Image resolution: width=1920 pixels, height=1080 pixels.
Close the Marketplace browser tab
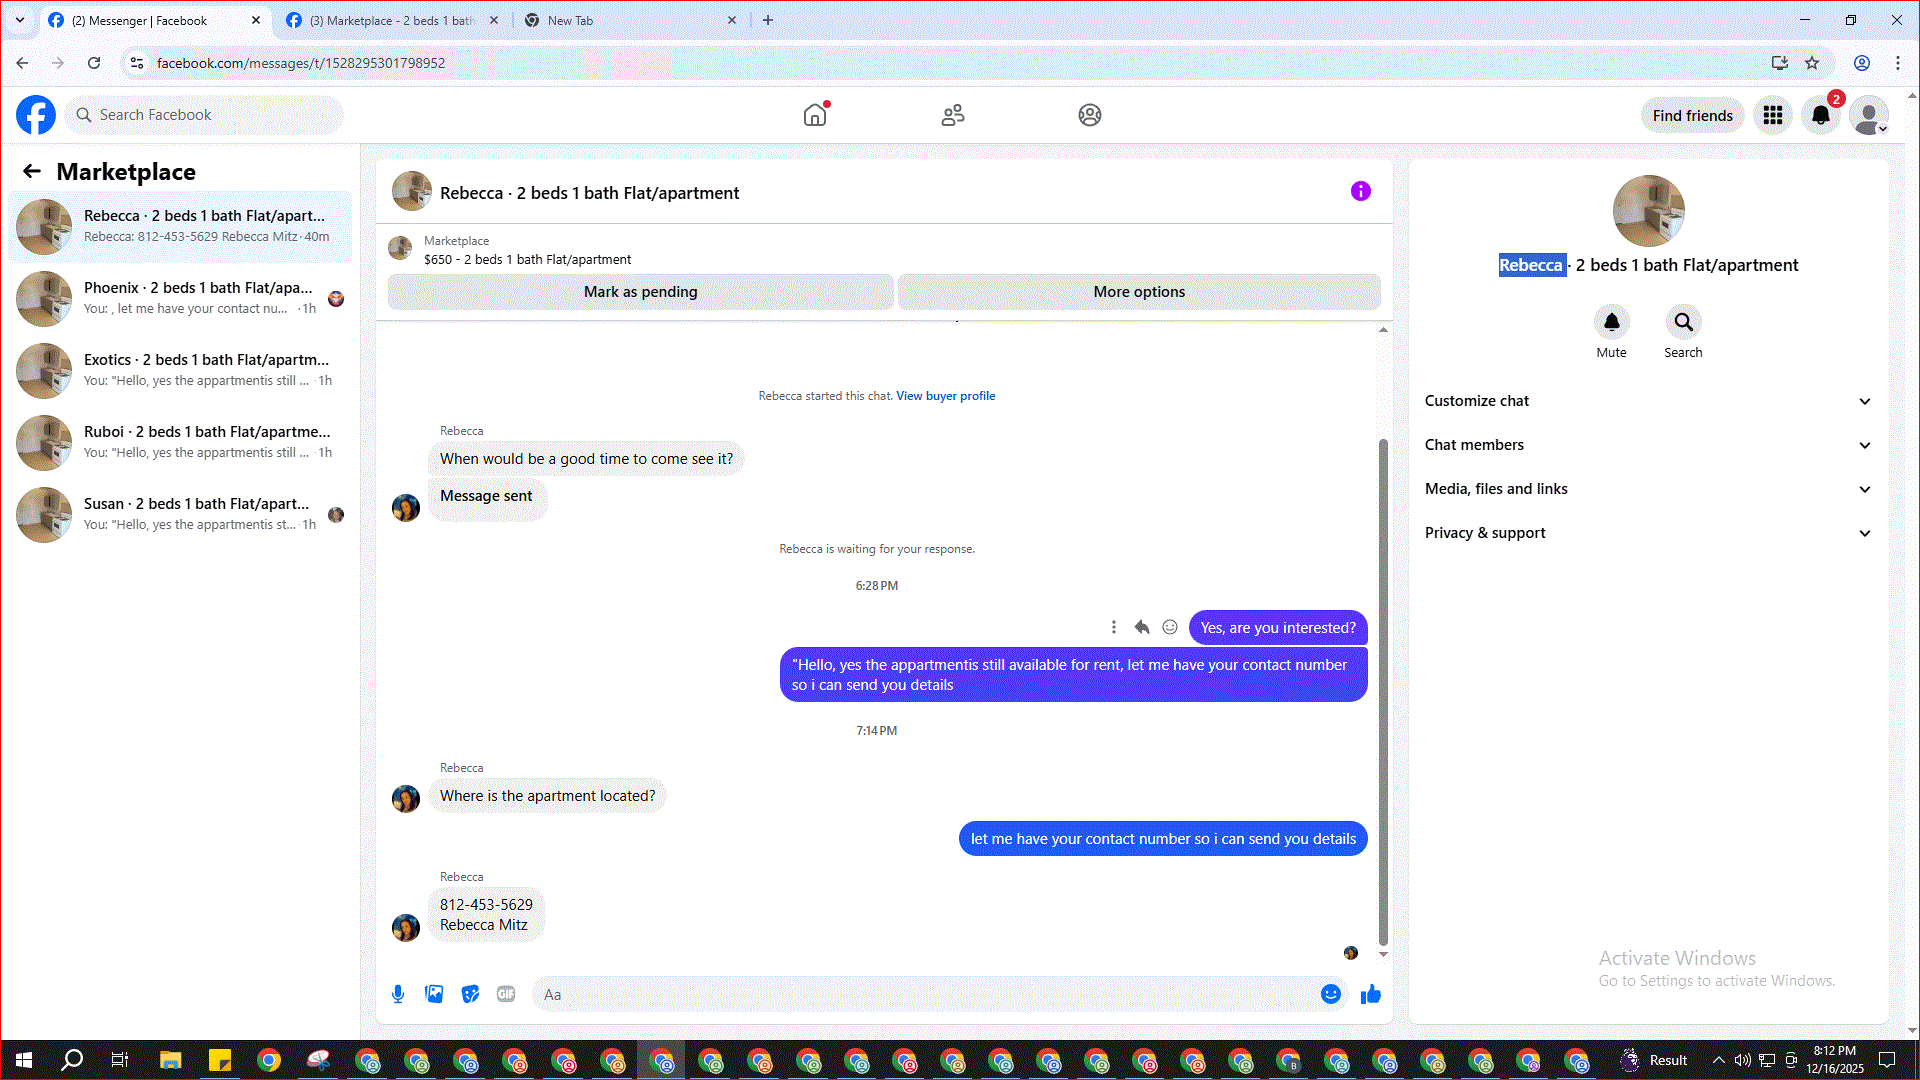pyautogui.click(x=494, y=20)
